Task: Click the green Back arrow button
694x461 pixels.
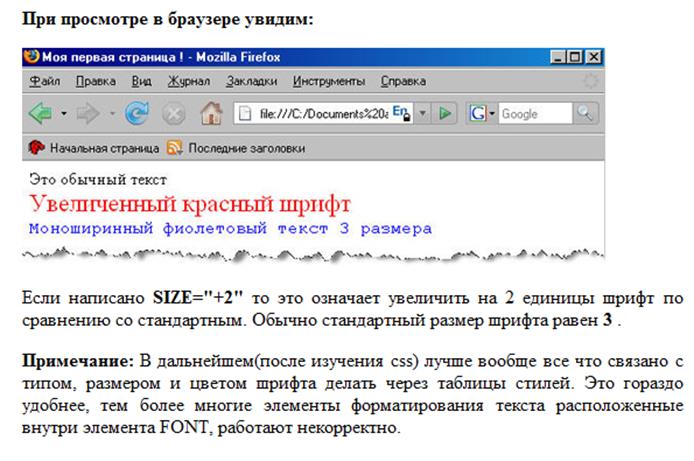Action: [x=40, y=114]
